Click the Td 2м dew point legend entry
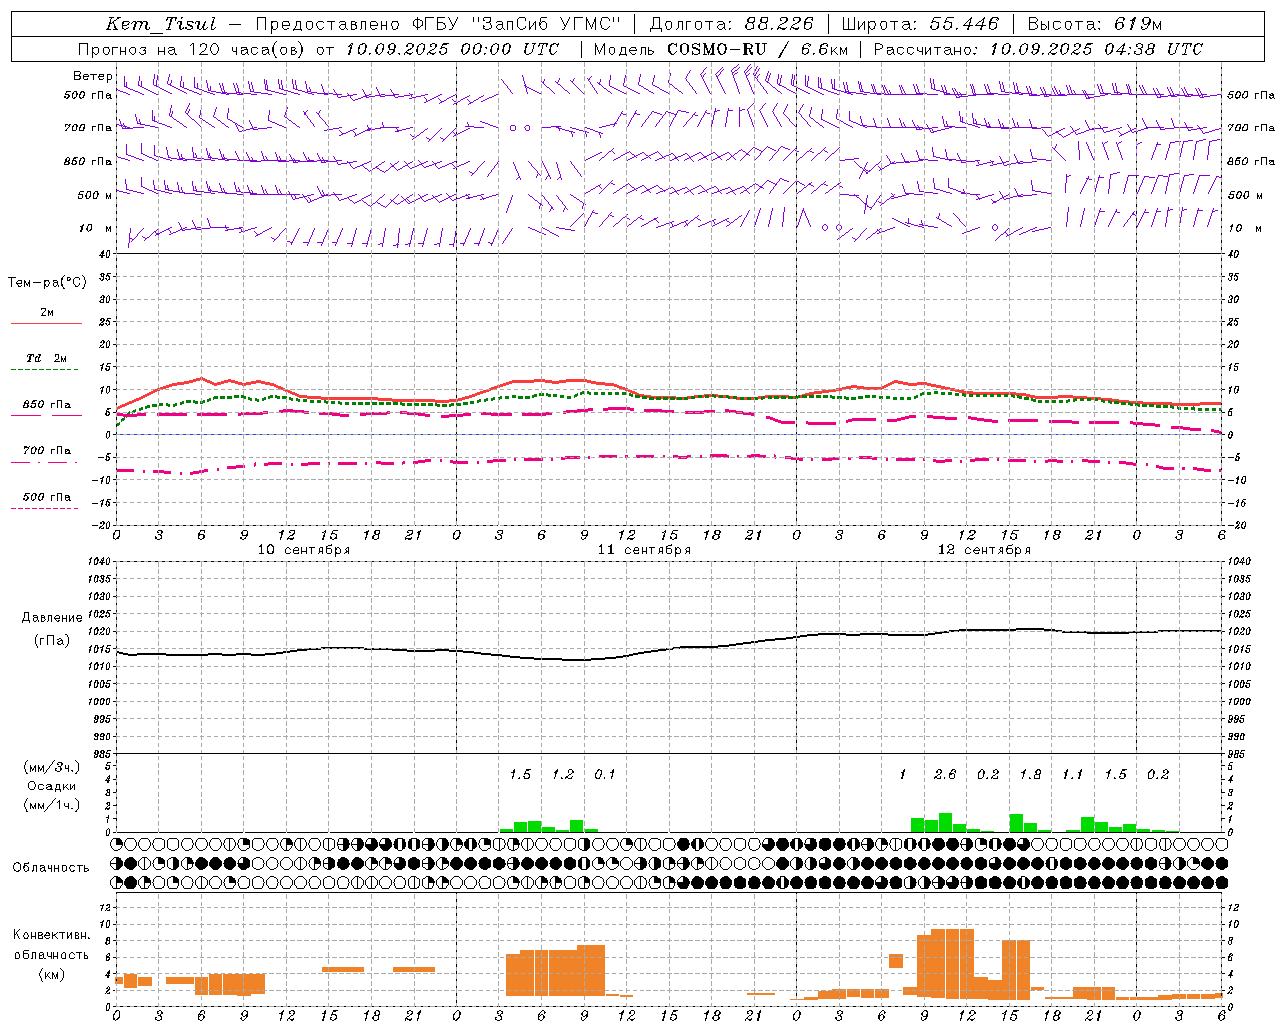Screen dimensions: 1280x1024 (47, 358)
